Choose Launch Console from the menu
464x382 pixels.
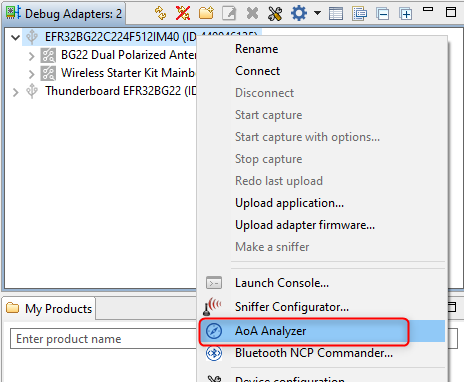point(282,283)
